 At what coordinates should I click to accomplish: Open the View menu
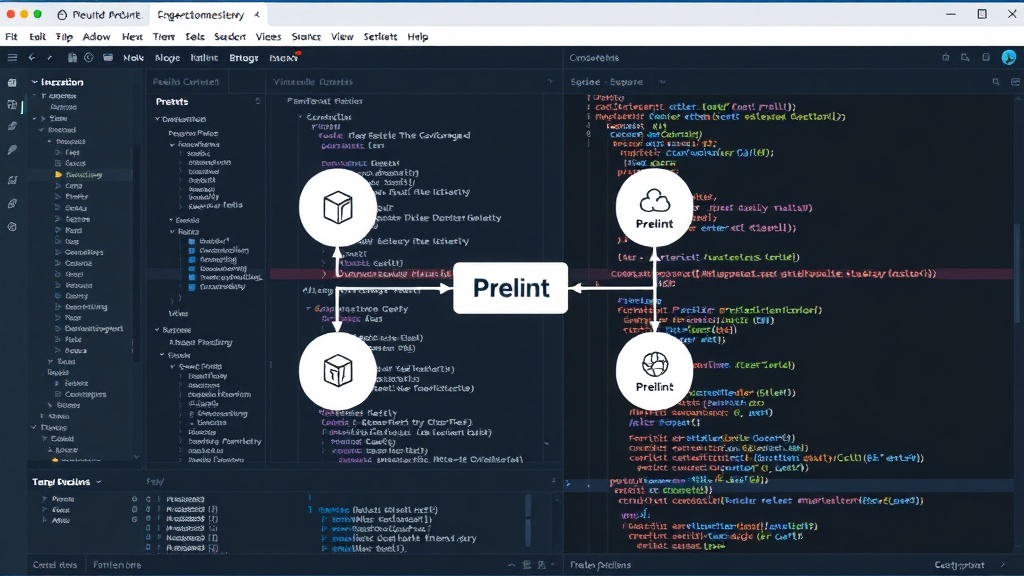[x=342, y=37]
